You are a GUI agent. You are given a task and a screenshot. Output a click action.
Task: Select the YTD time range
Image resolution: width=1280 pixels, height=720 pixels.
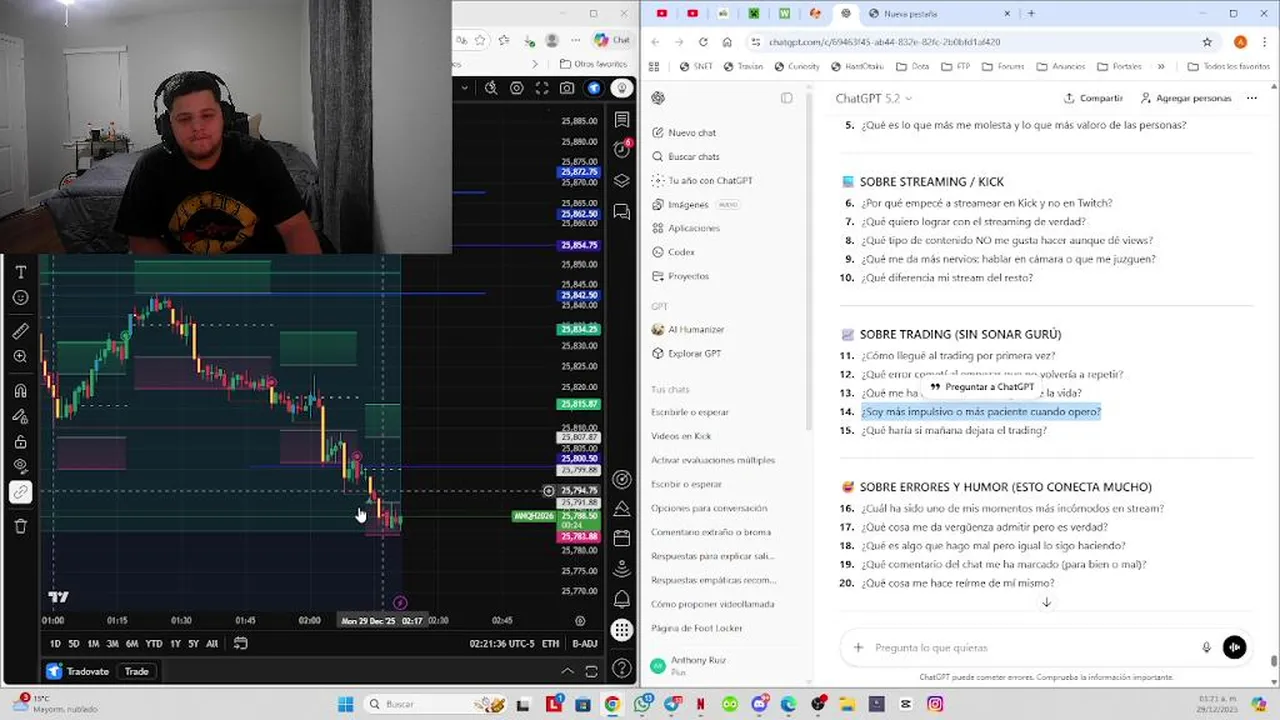coord(153,644)
